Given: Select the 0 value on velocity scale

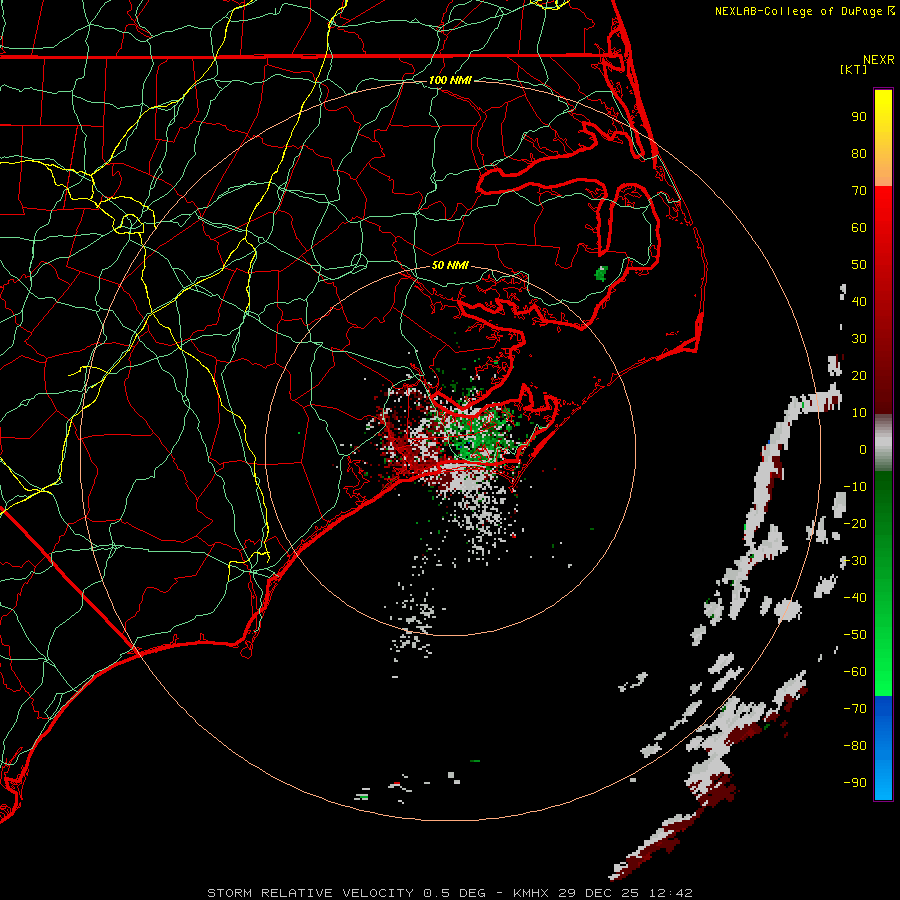Looking at the screenshot, I should 863,449.
